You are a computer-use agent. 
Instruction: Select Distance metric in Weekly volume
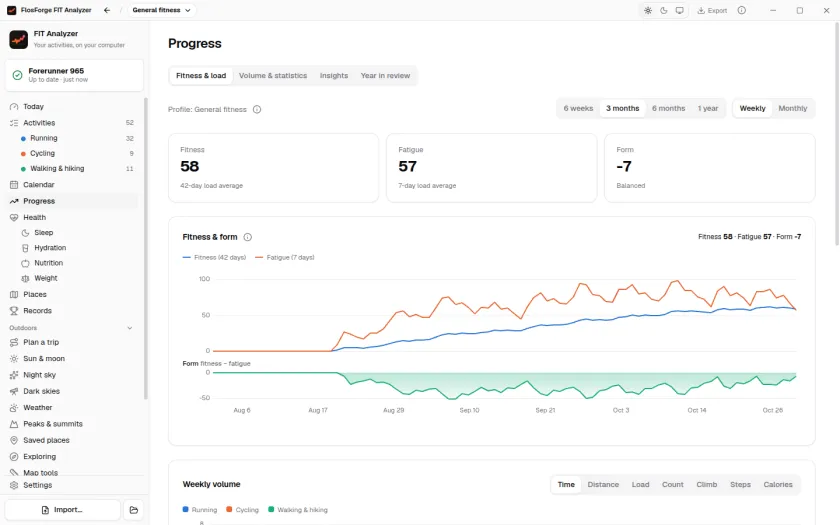click(x=603, y=484)
